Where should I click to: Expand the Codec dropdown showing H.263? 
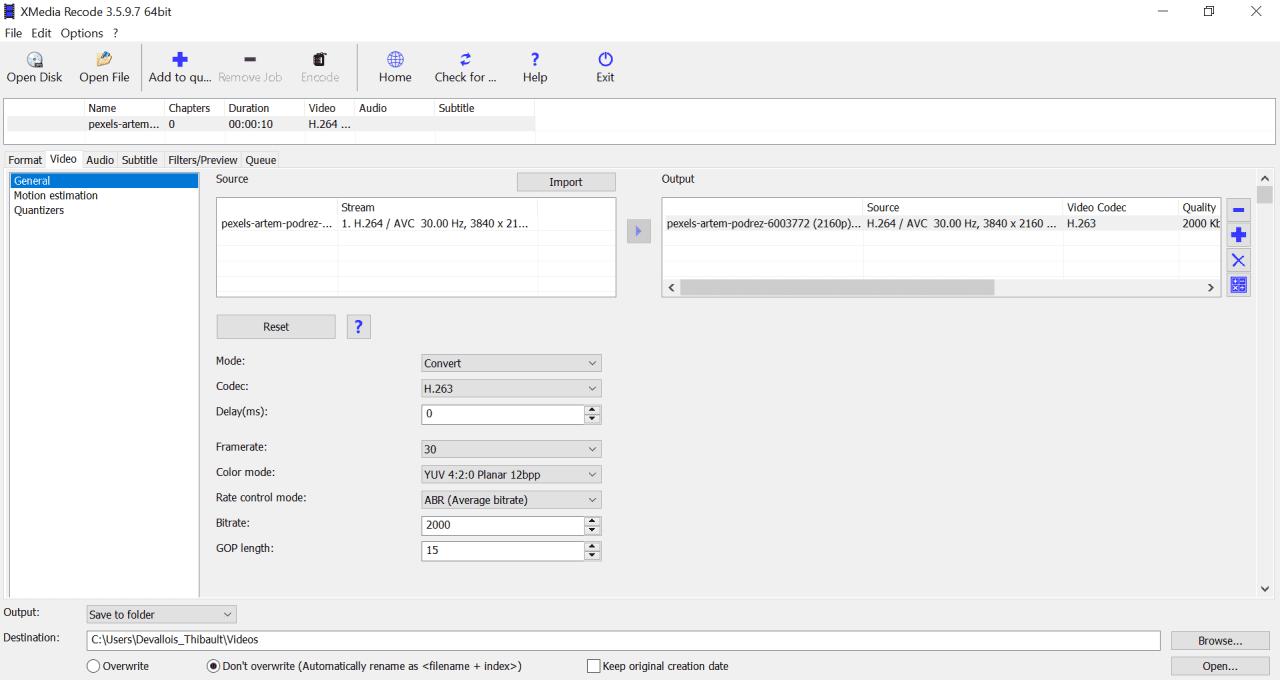511,389
